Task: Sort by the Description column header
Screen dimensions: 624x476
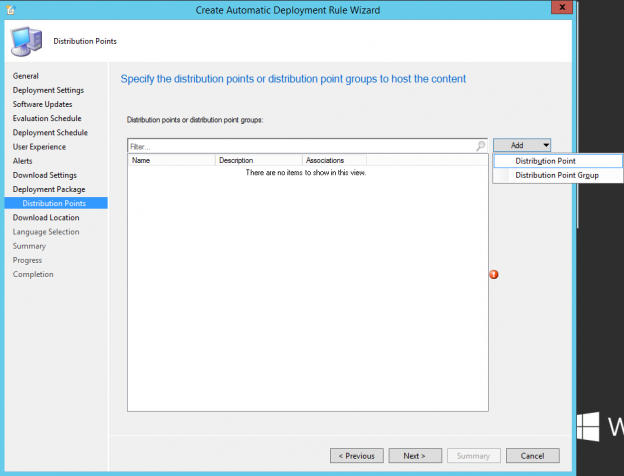Action: click(x=258, y=160)
